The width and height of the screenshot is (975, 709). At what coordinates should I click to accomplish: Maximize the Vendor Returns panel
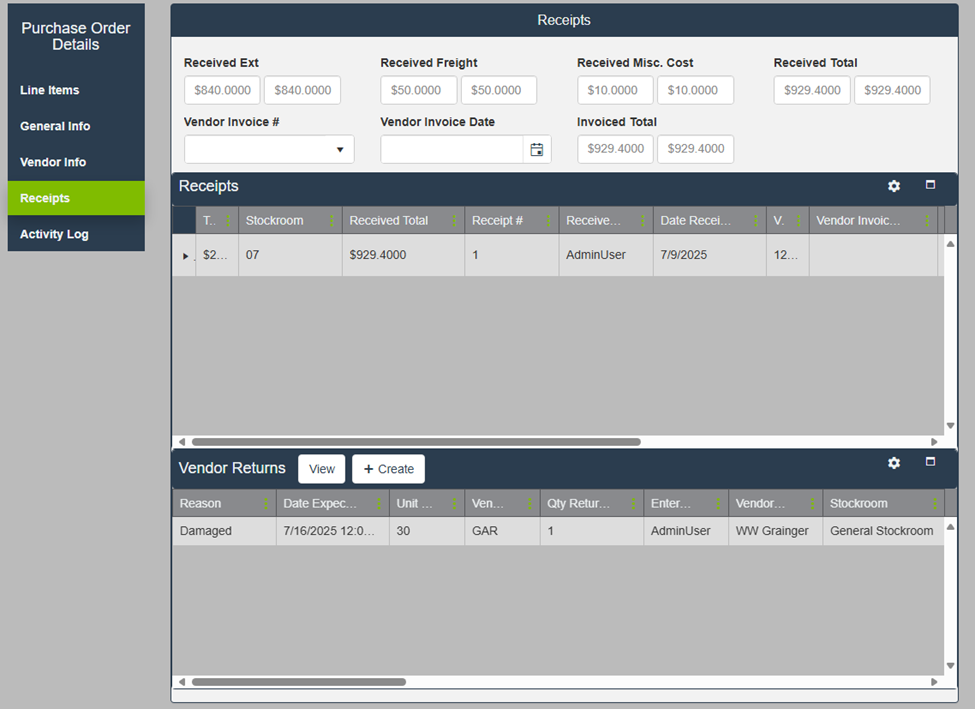pos(930,462)
